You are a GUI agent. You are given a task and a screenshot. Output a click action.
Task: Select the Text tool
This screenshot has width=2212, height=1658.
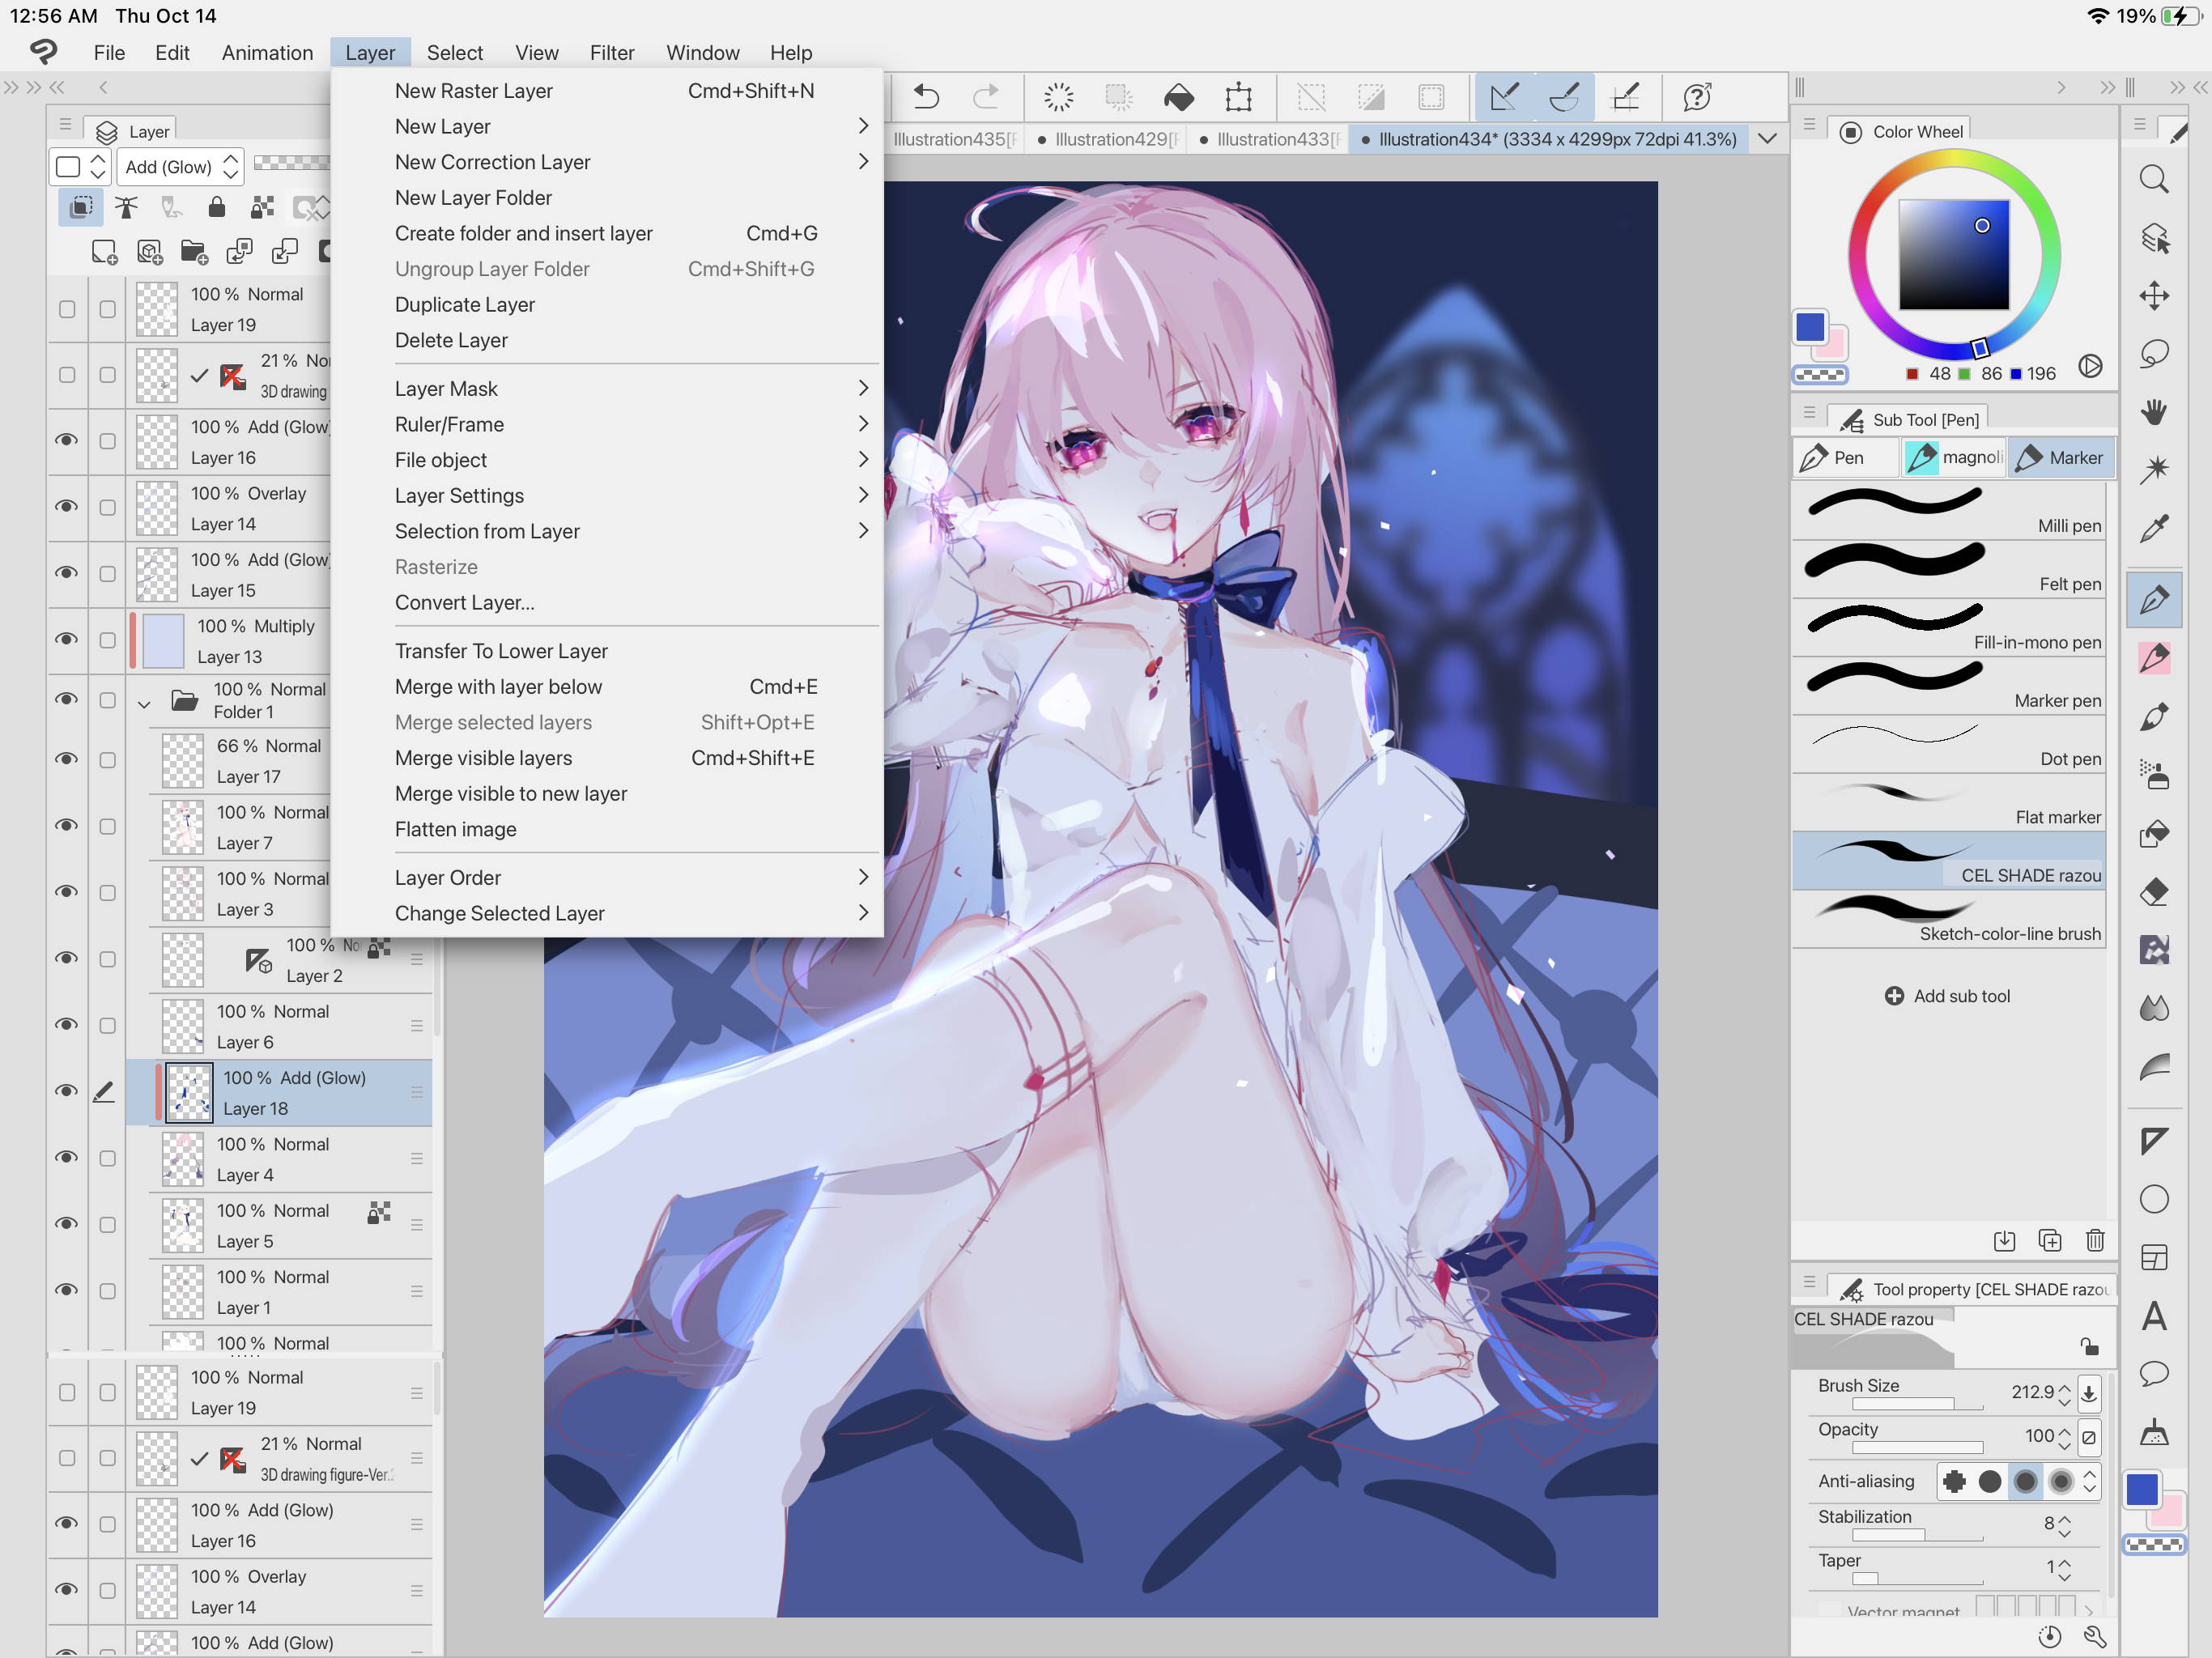coord(2153,1315)
